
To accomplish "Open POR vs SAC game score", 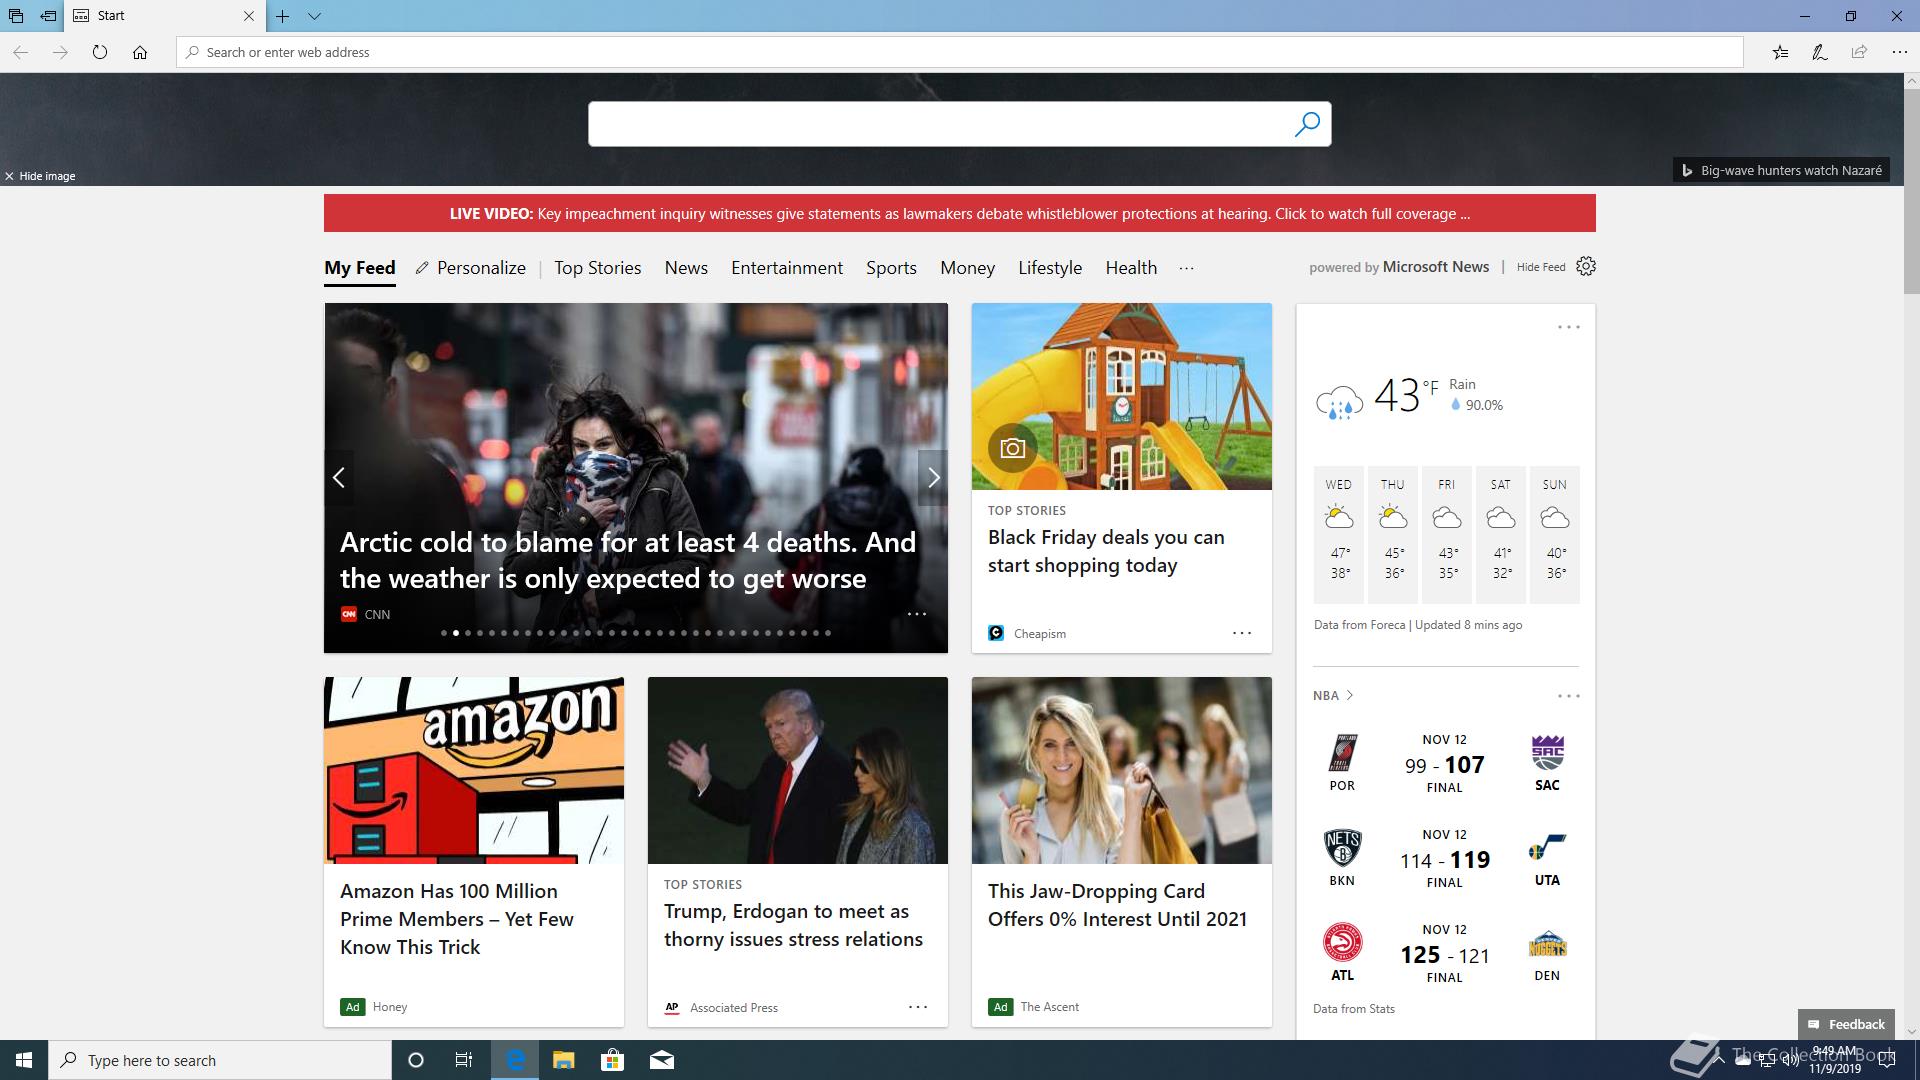I will coord(1445,765).
